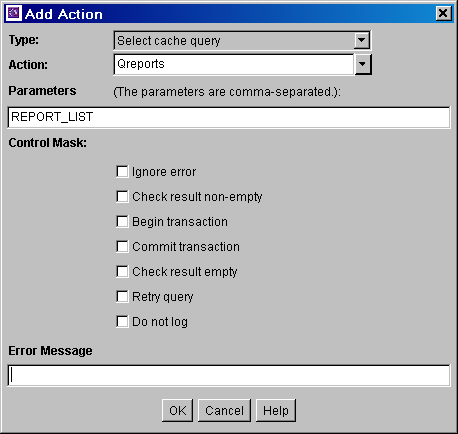The image size is (458, 434).
Task: Click the Parameters label
Action: tap(42, 91)
